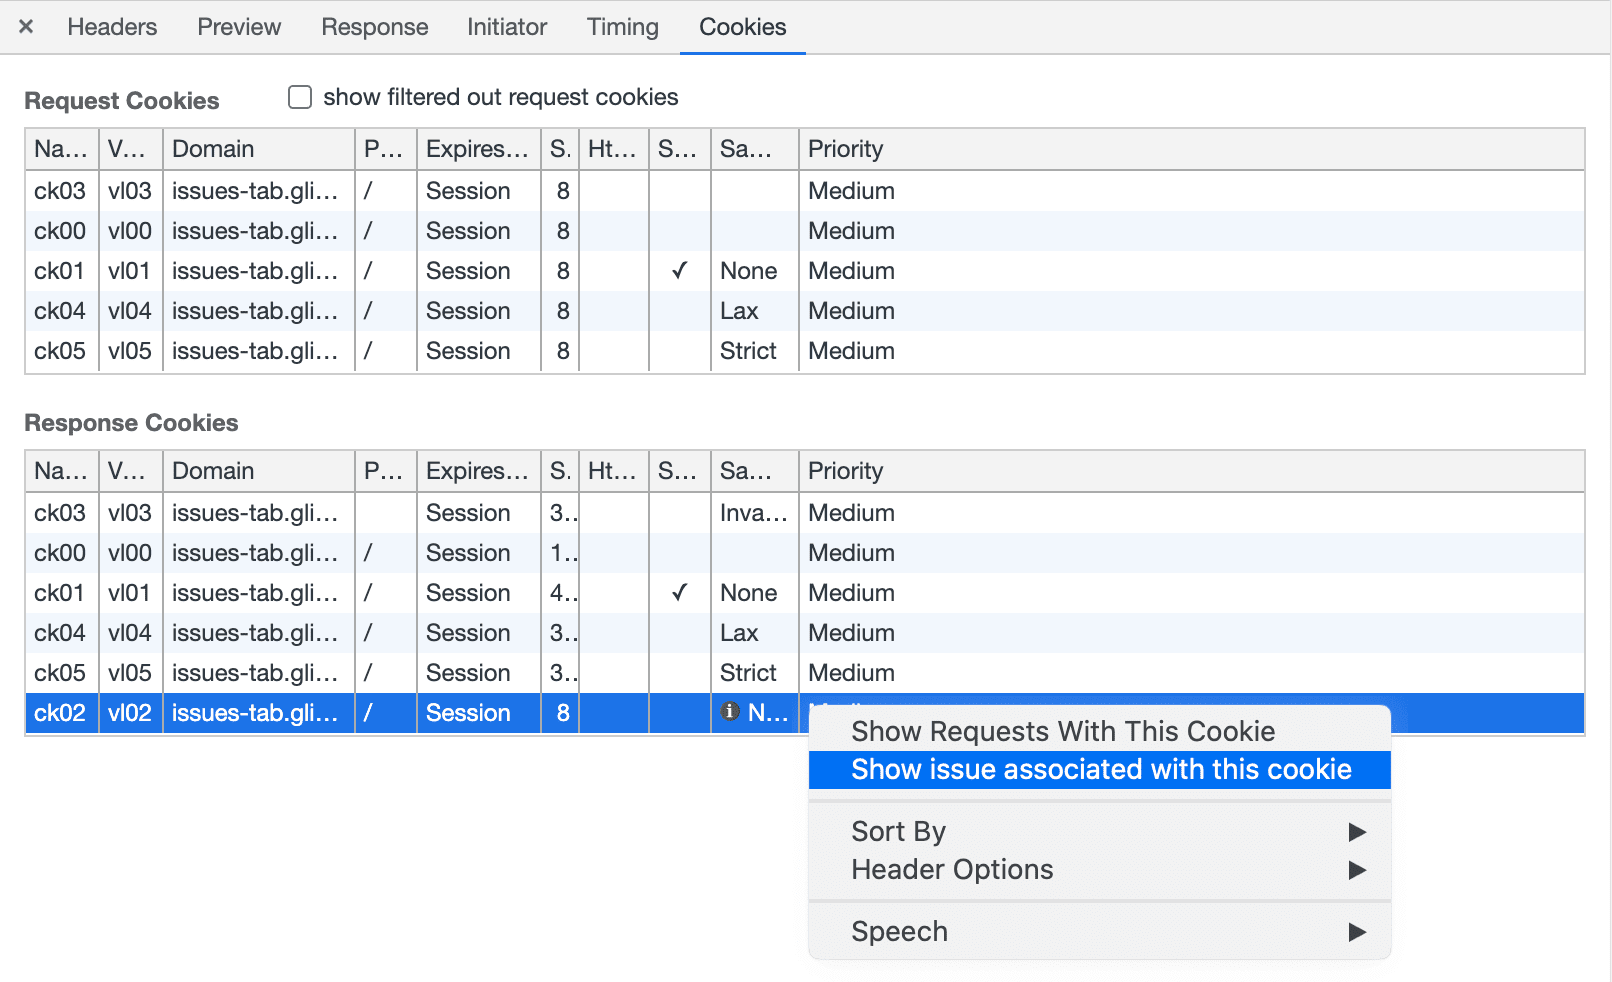This screenshot has height=982, width=1612.
Task: Select the Response tab
Action: 374,27
